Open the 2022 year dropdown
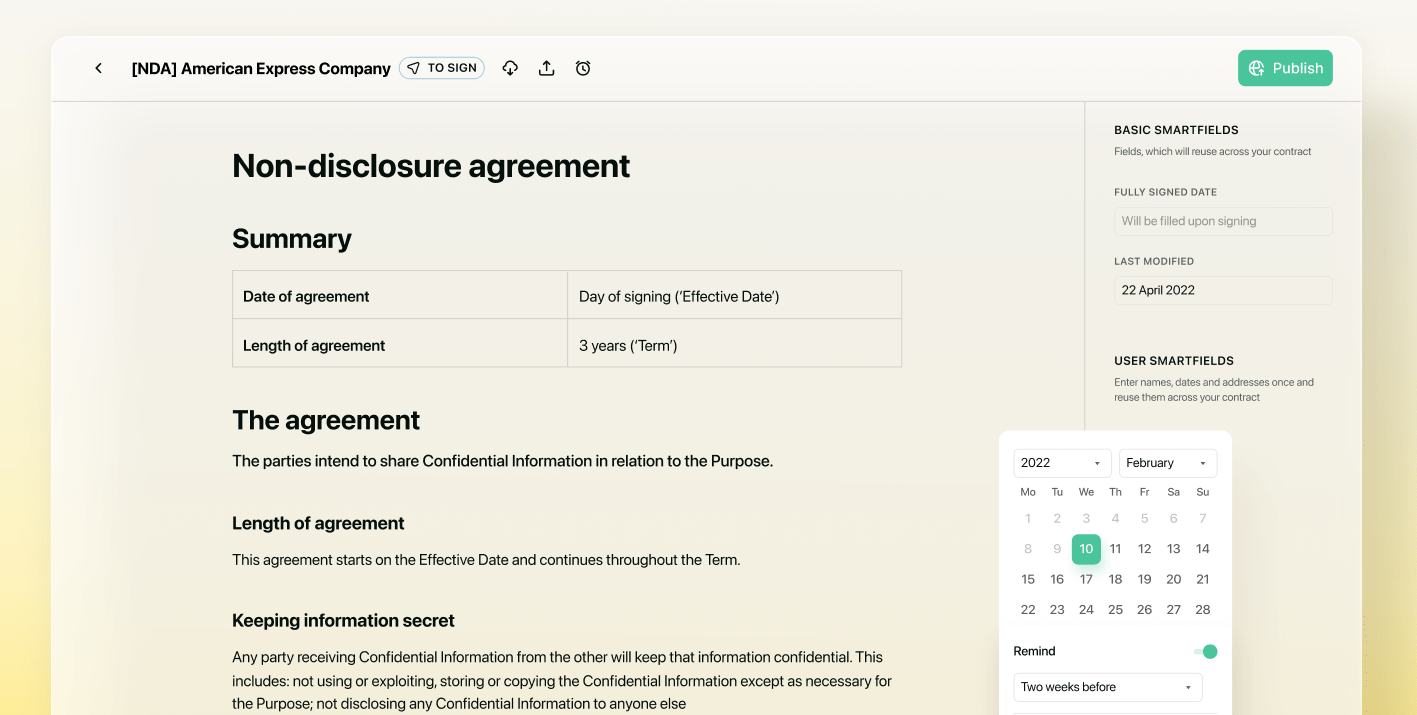This screenshot has width=1417, height=715. pos(1062,462)
